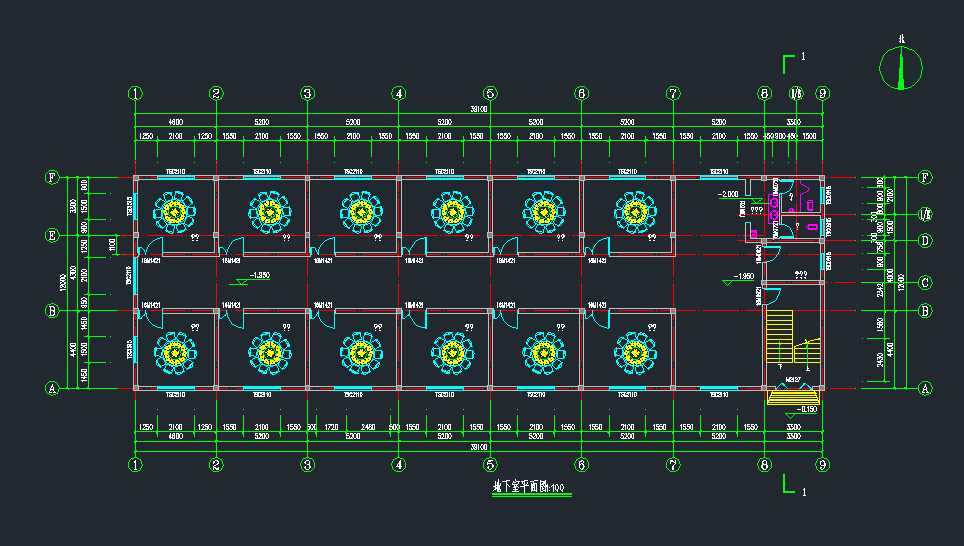The width and height of the screenshot is (964, 546).
Task: Select the north round dining table between axes 6 and 7
Action: [x=635, y=212]
